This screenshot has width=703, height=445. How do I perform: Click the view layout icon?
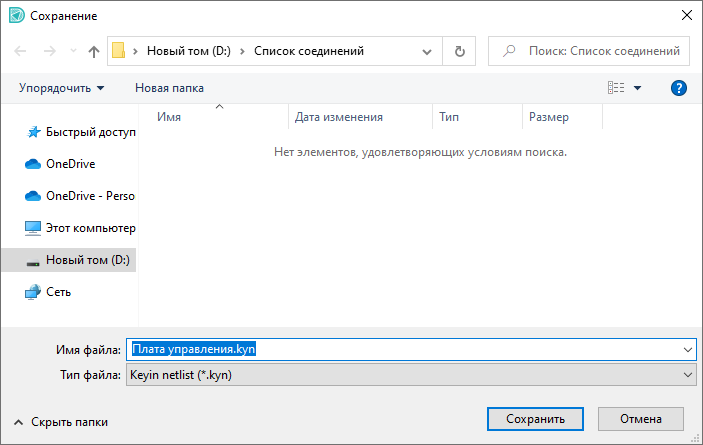616,88
